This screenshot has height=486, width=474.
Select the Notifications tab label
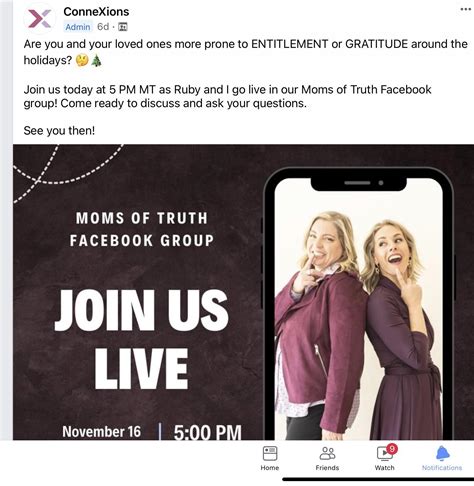click(x=442, y=468)
